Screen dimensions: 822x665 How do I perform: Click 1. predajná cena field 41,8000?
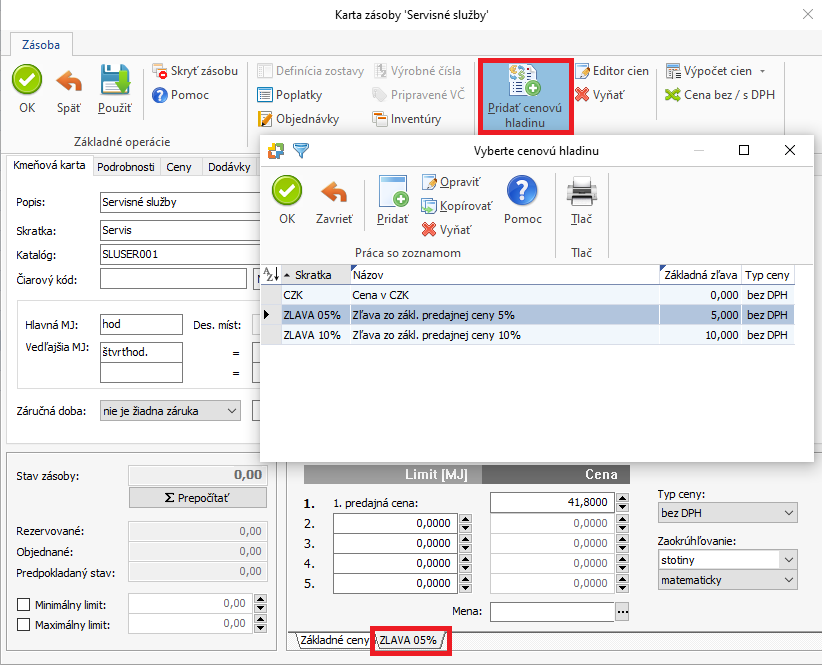tap(552, 502)
